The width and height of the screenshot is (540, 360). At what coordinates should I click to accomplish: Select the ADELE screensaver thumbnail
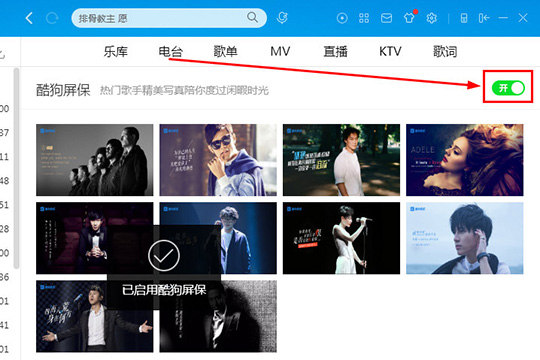[465, 160]
